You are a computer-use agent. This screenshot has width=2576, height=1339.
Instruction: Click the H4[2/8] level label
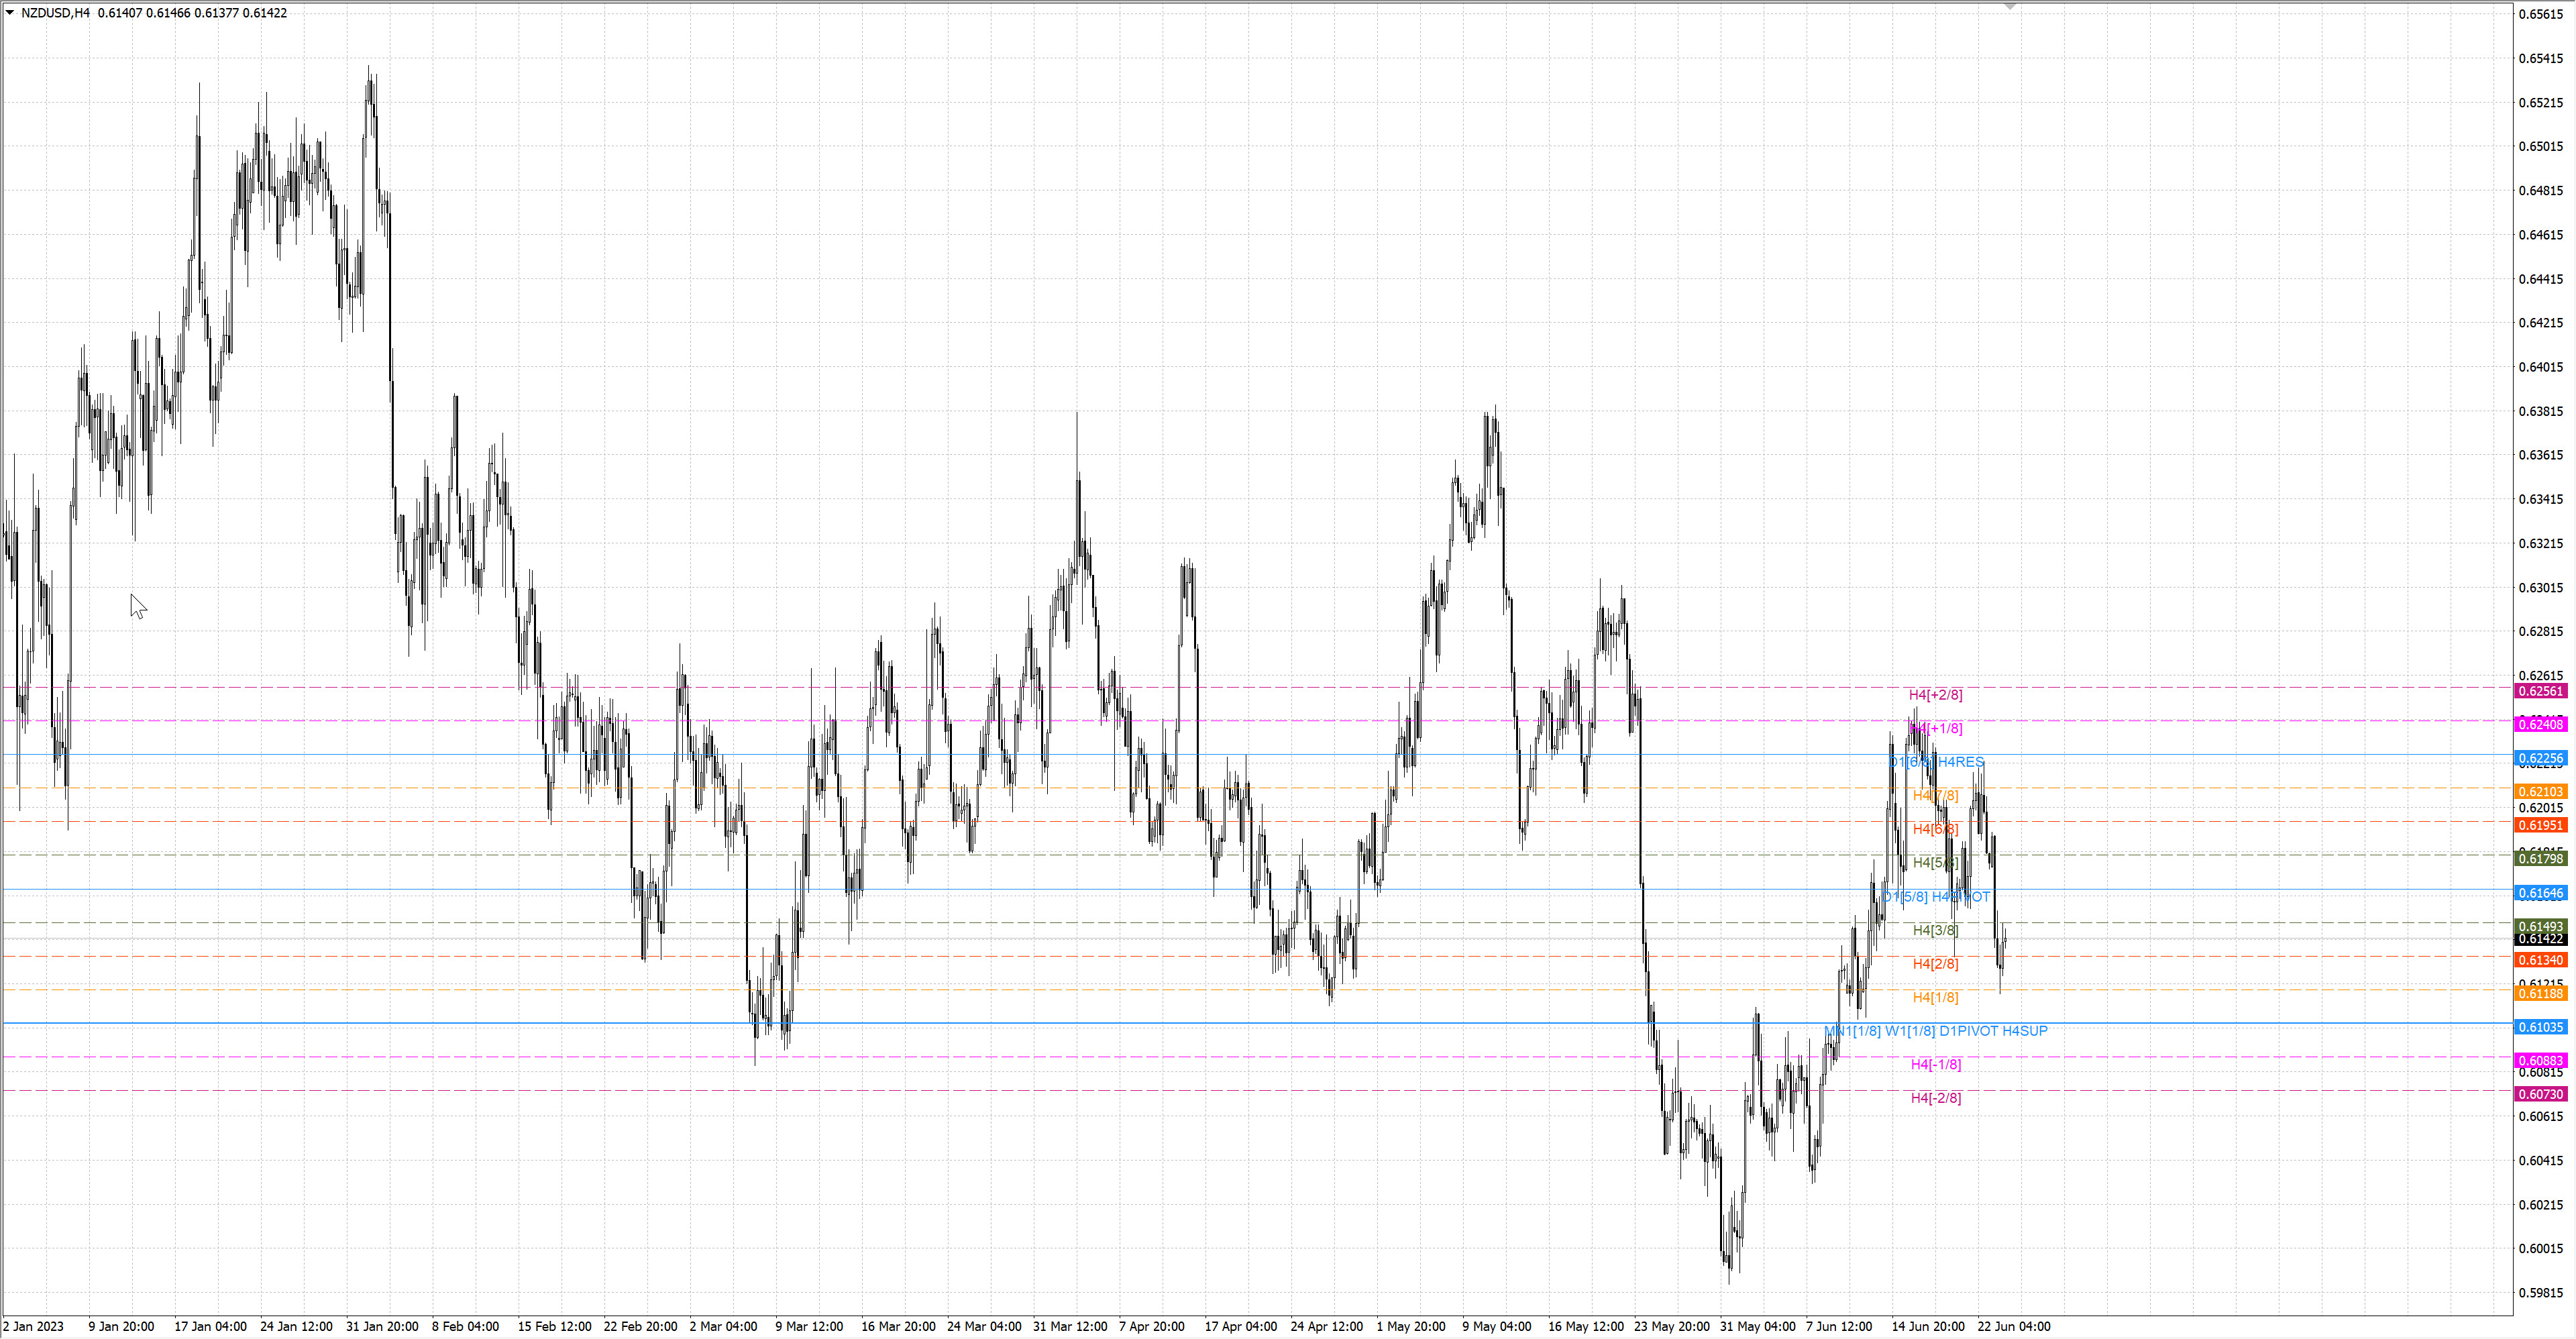coord(1935,964)
